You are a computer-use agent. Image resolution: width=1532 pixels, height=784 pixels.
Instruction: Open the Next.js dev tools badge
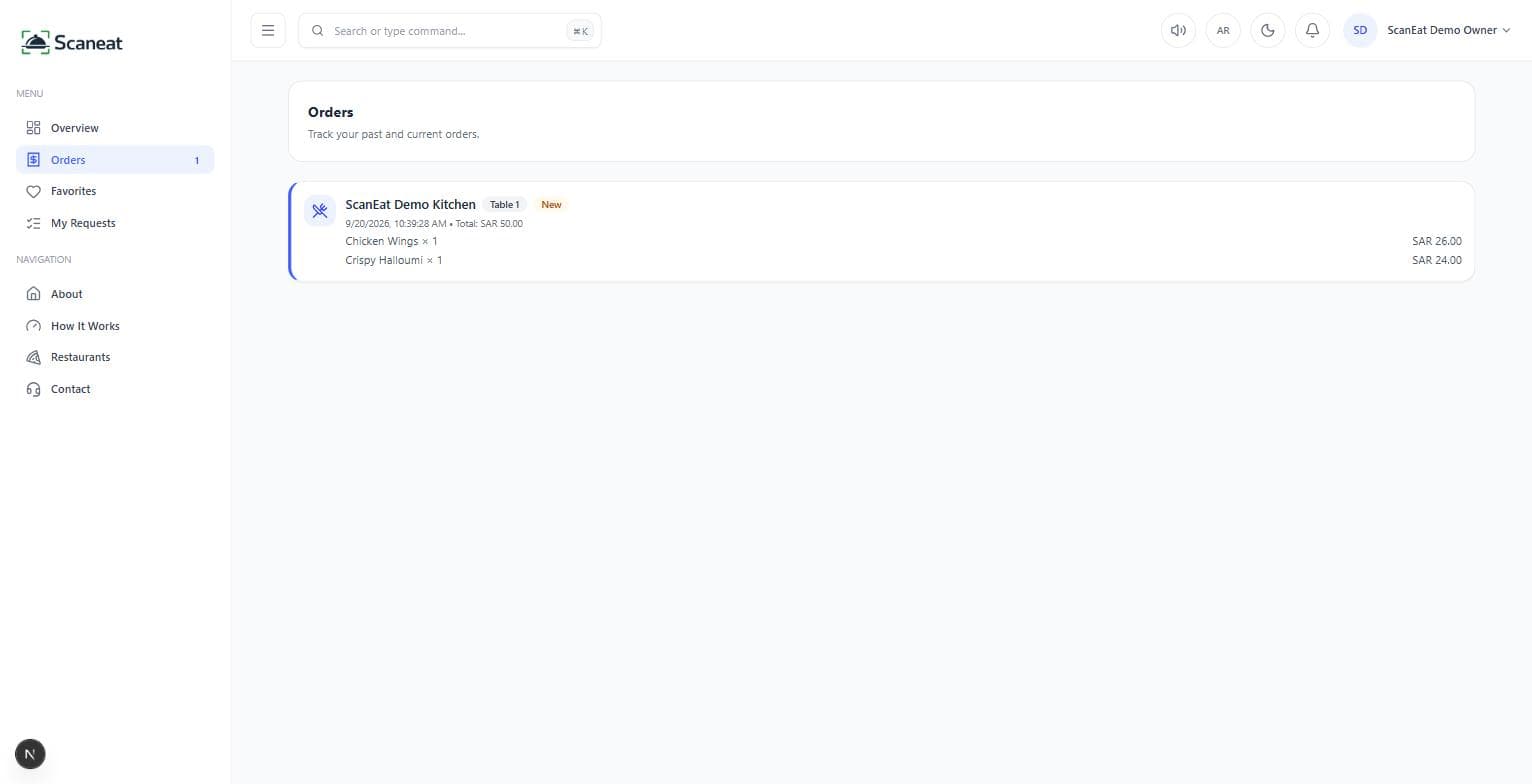30,754
